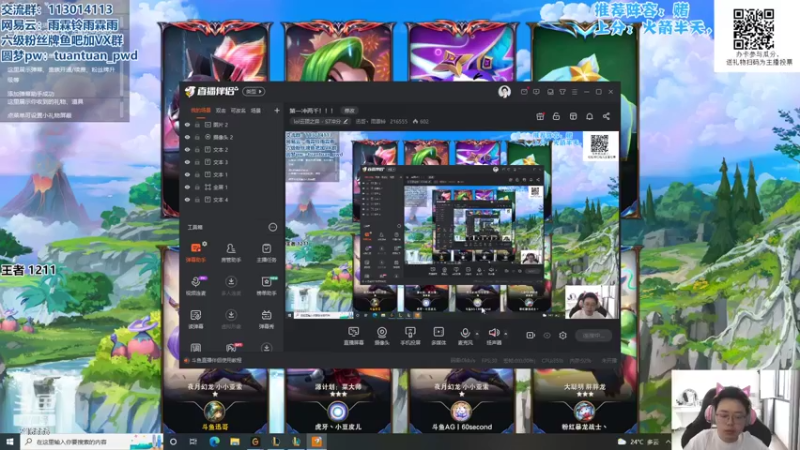Open stream settings gear icon
Viewport: 800px width, 450px height.
click(563, 335)
